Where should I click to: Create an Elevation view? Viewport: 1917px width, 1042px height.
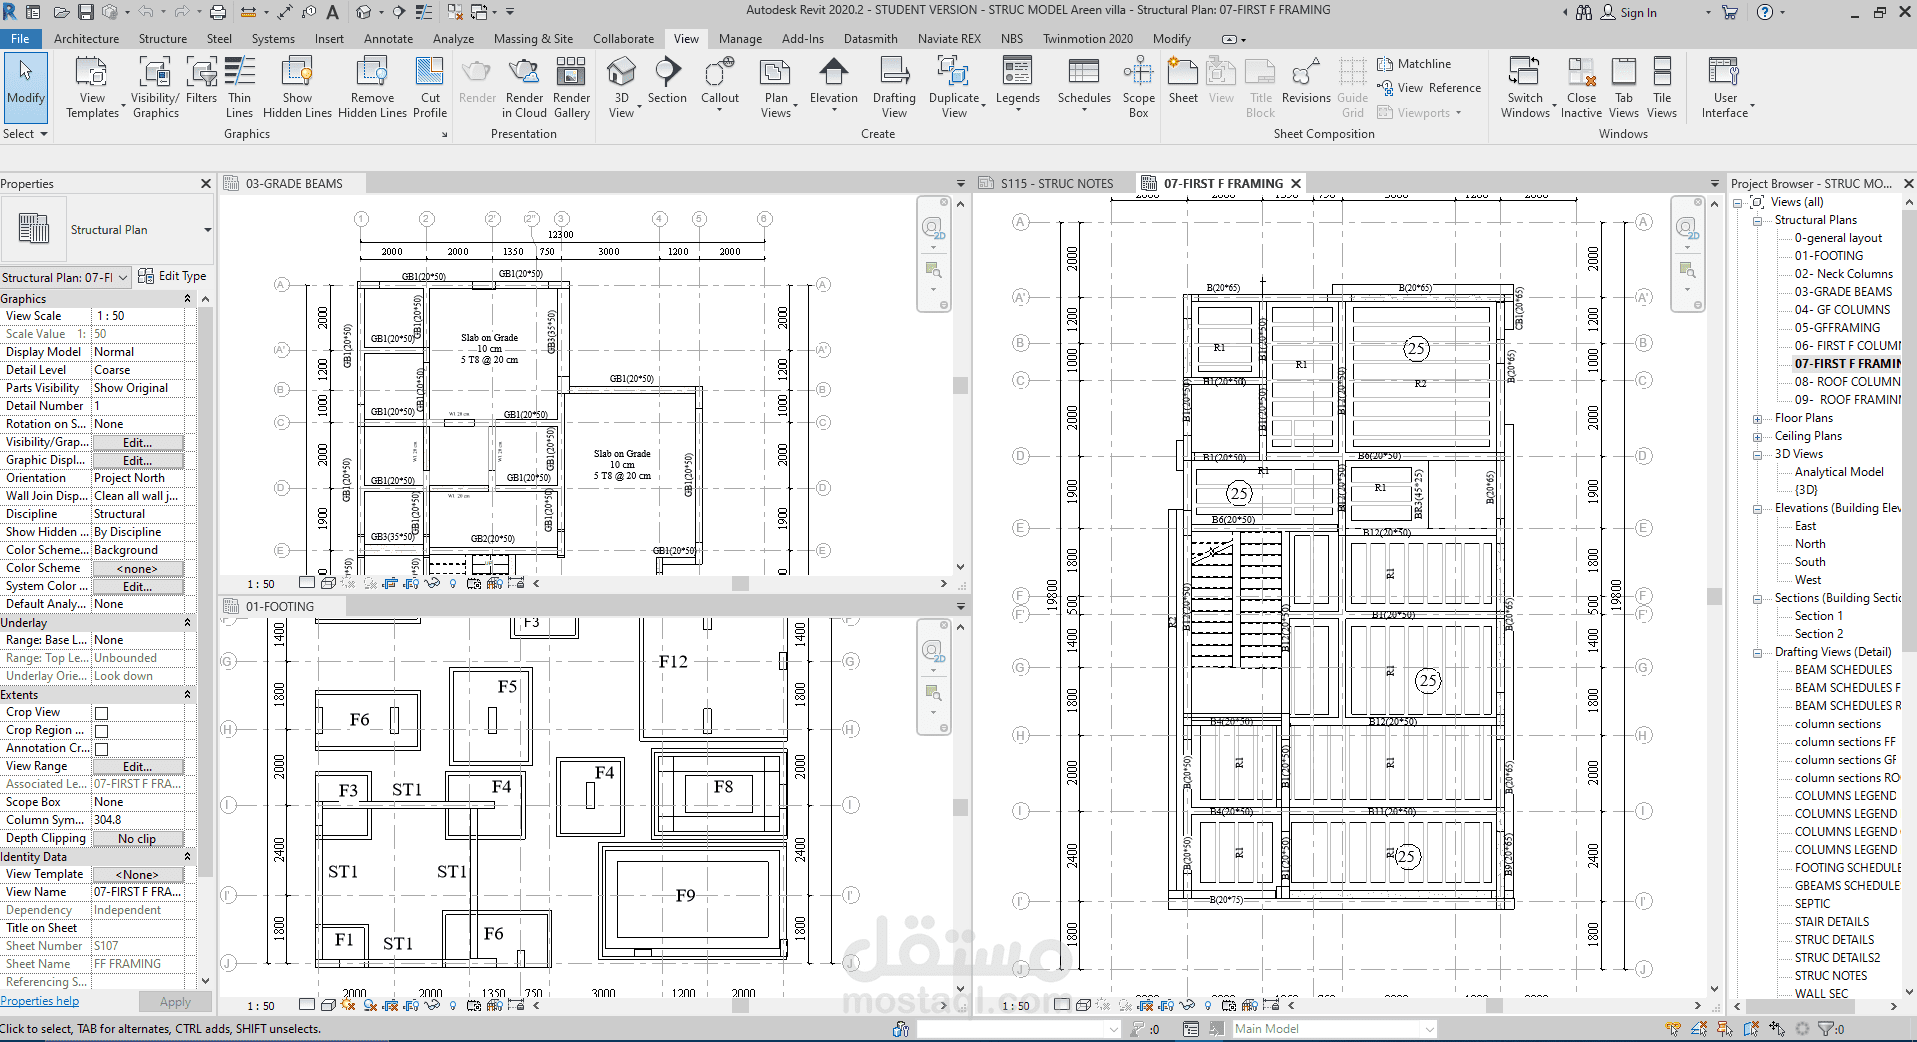(x=834, y=82)
